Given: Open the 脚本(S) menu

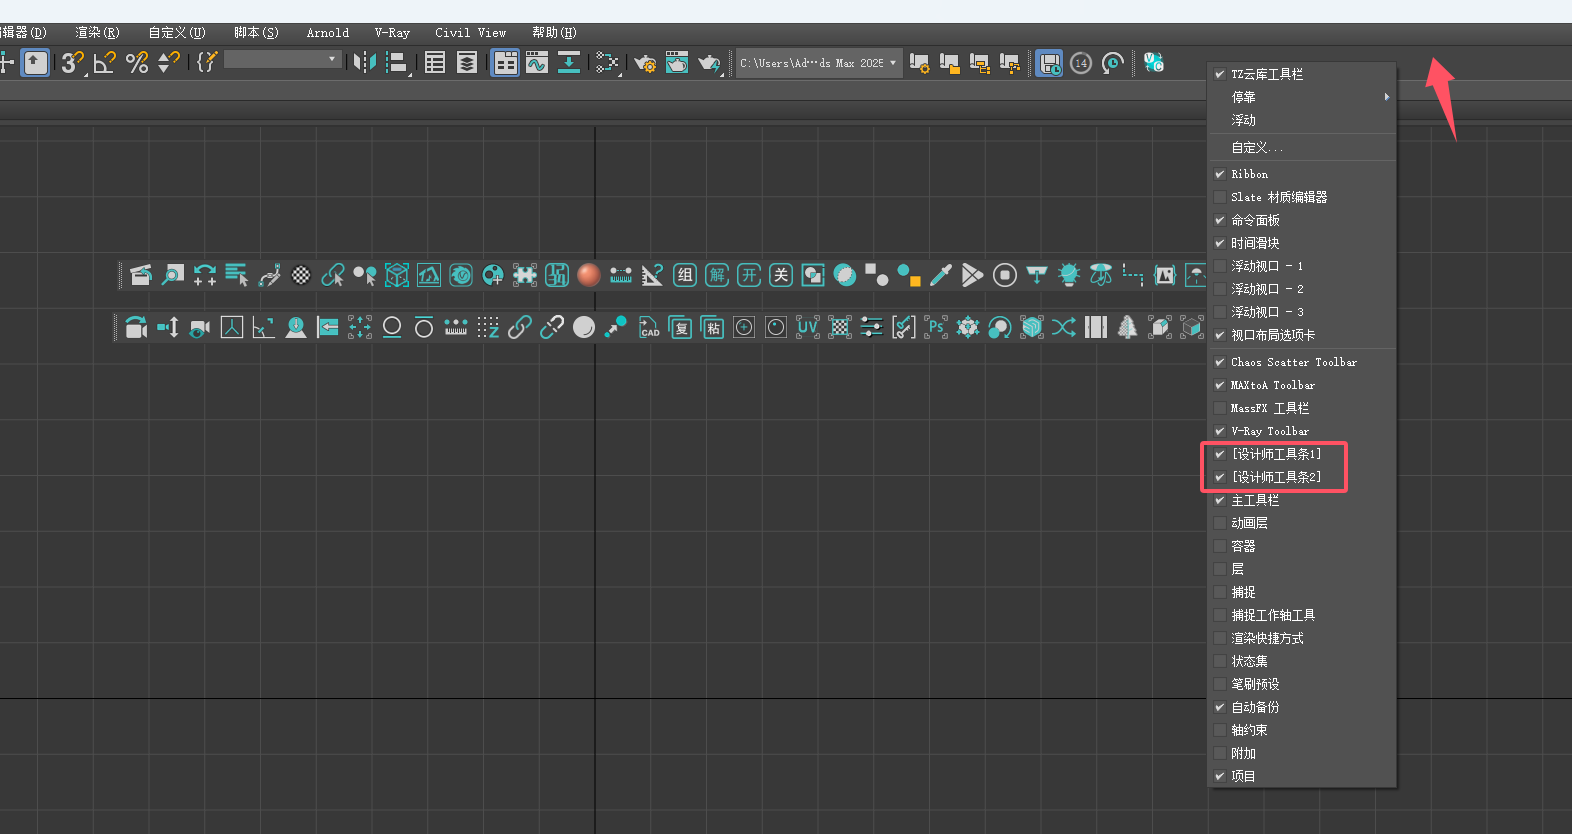Looking at the screenshot, I should tap(256, 33).
